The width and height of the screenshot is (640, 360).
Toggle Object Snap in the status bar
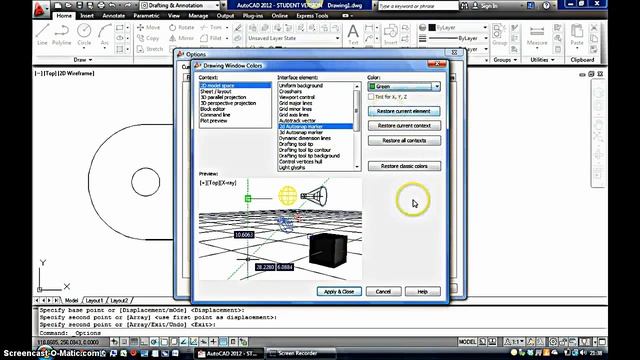(164, 342)
